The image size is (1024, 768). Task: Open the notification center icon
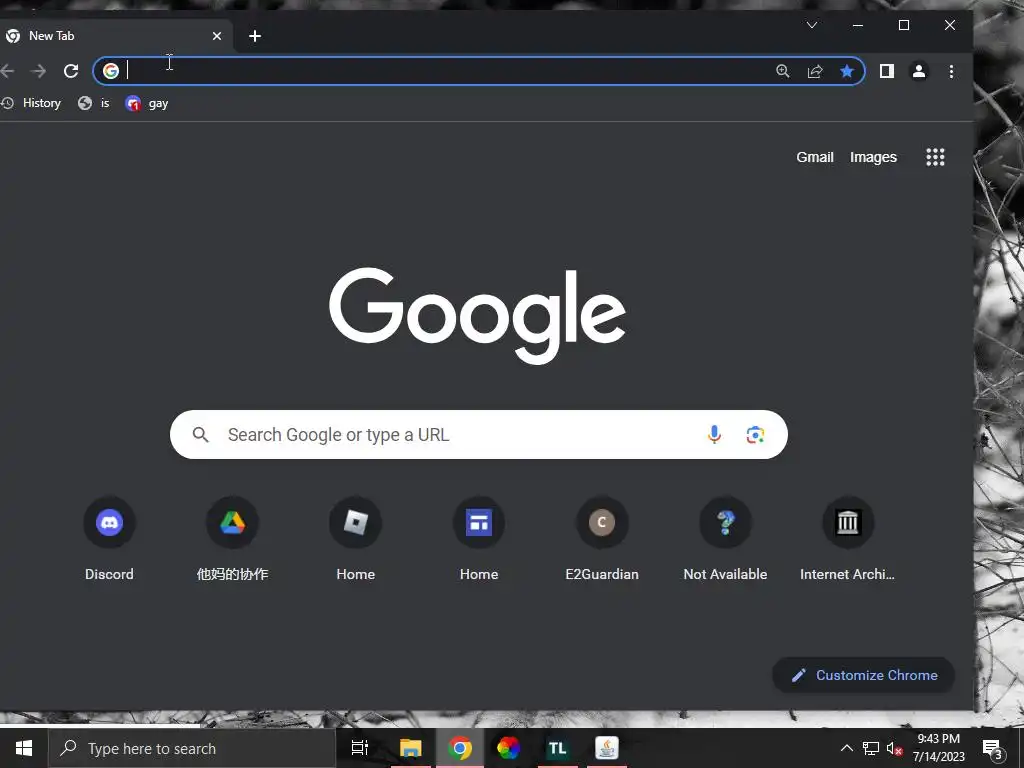click(x=993, y=749)
